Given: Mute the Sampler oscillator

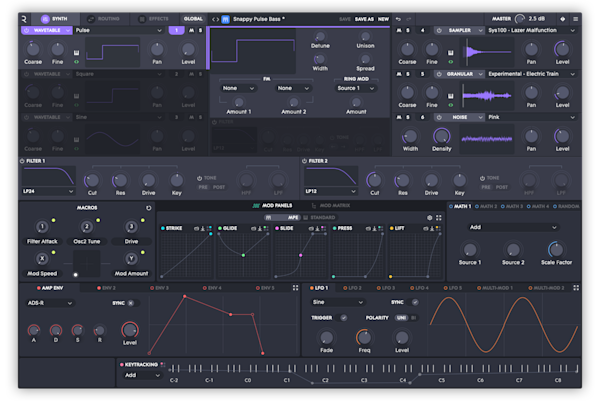Looking at the screenshot, I should (398, 31).
